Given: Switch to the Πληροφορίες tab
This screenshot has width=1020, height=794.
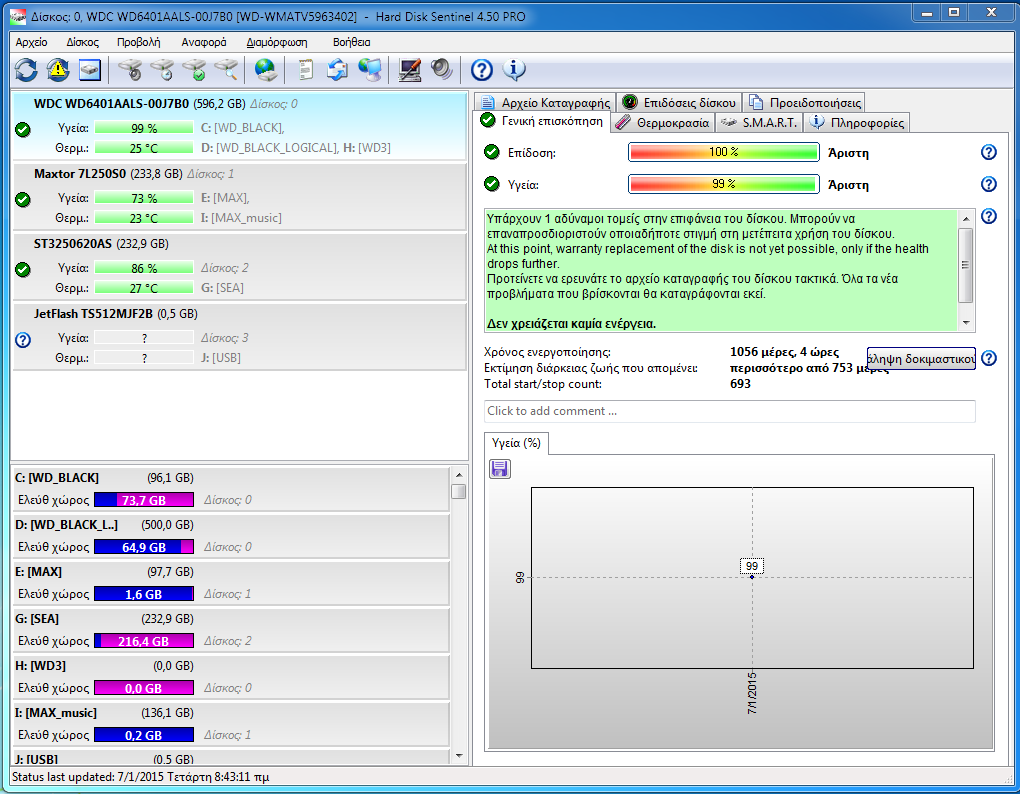Looking at the screenshot, I should point(857,123).
